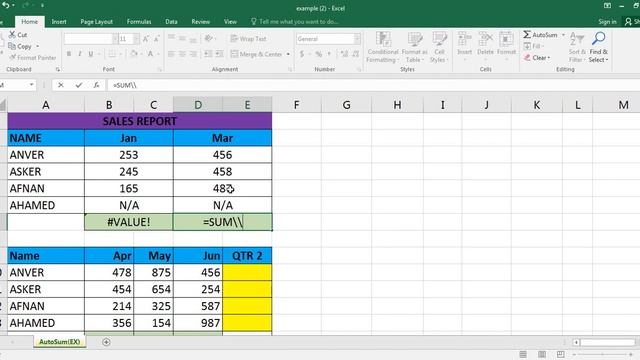Click the Enter checkmark in formula bar
The height and width of the screenshot is (360, 640).
(x=78, y=85)
